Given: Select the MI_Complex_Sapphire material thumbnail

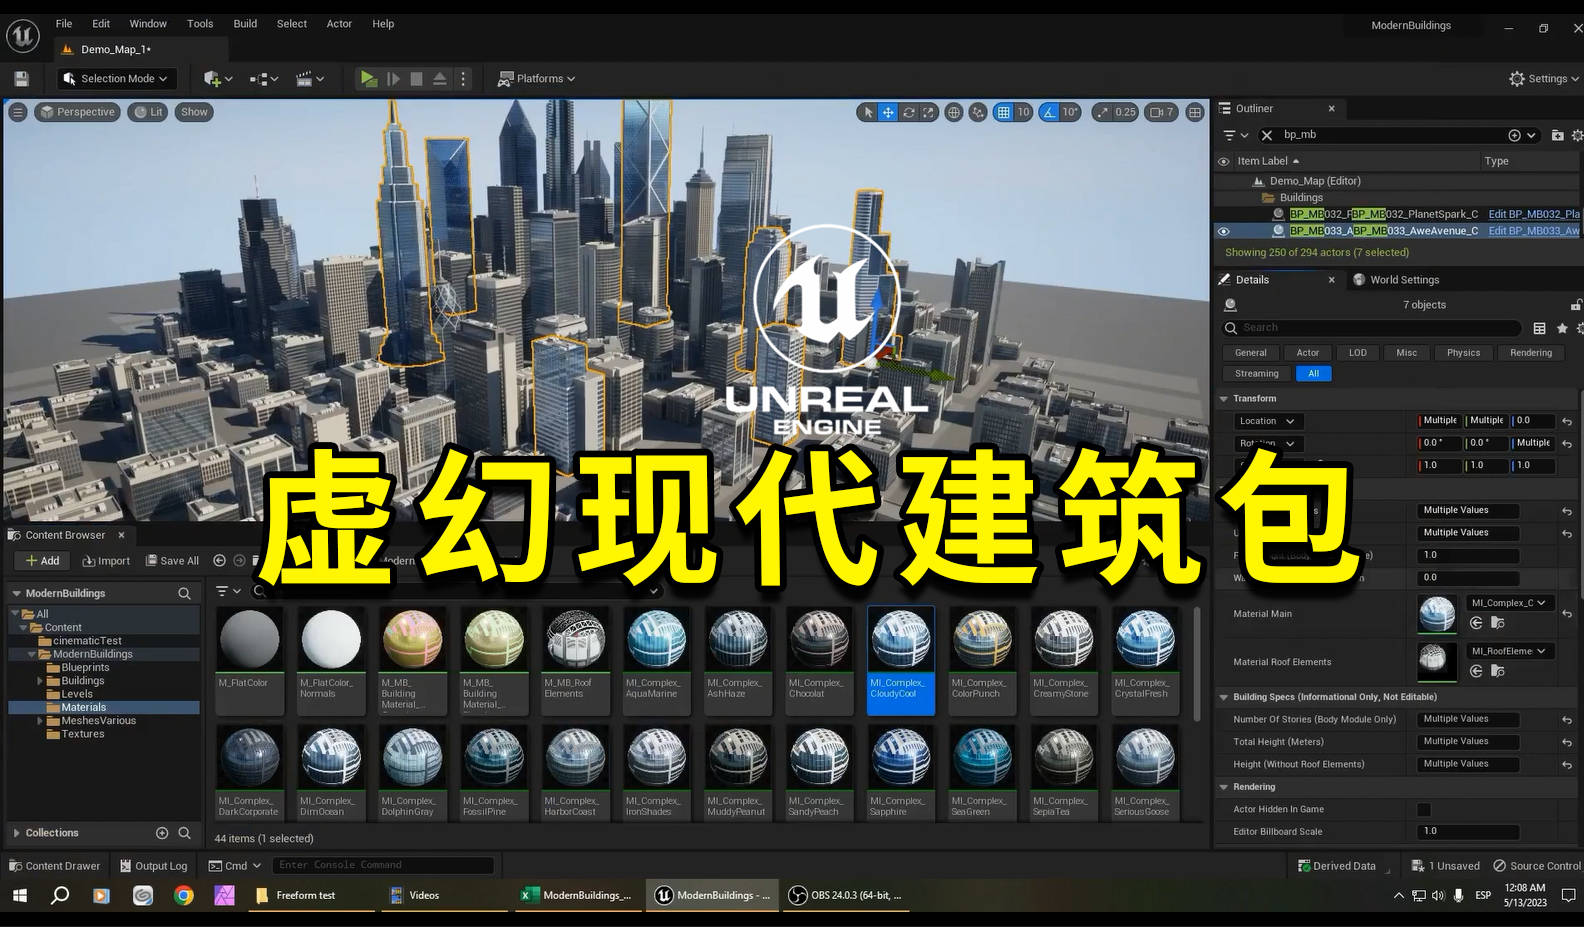Looking at the screenshot, I should pos(900,760).
